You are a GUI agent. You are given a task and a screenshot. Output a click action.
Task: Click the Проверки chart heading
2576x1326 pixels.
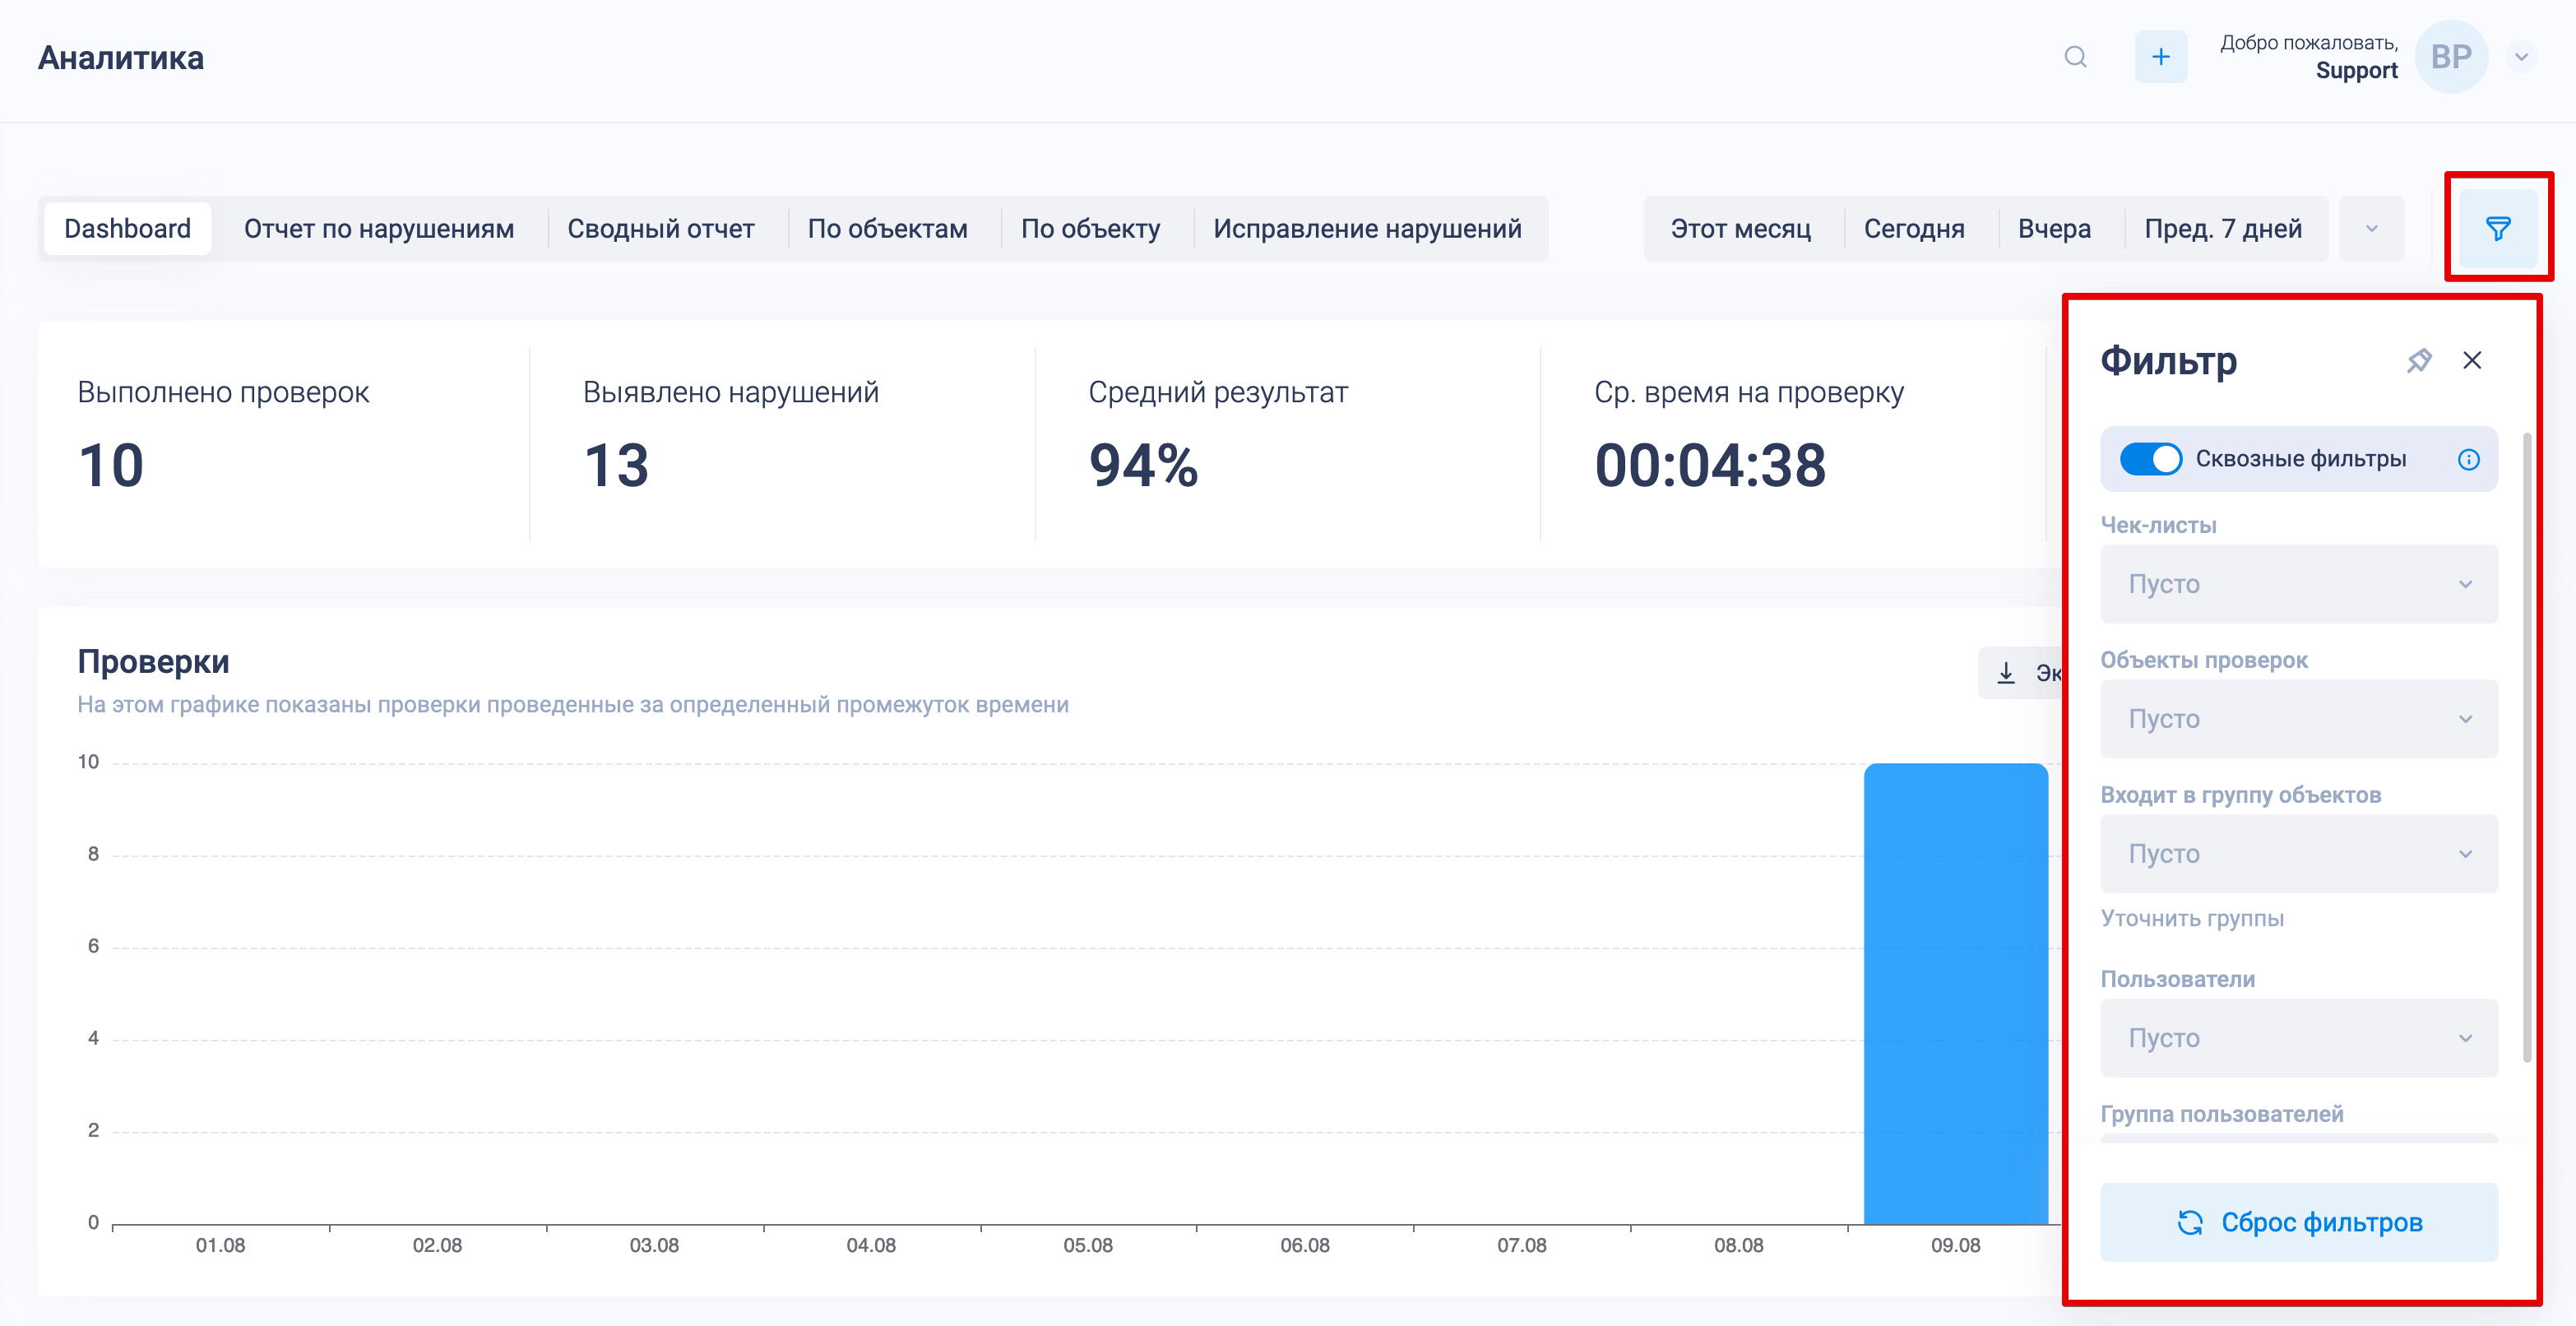[153, 661]
